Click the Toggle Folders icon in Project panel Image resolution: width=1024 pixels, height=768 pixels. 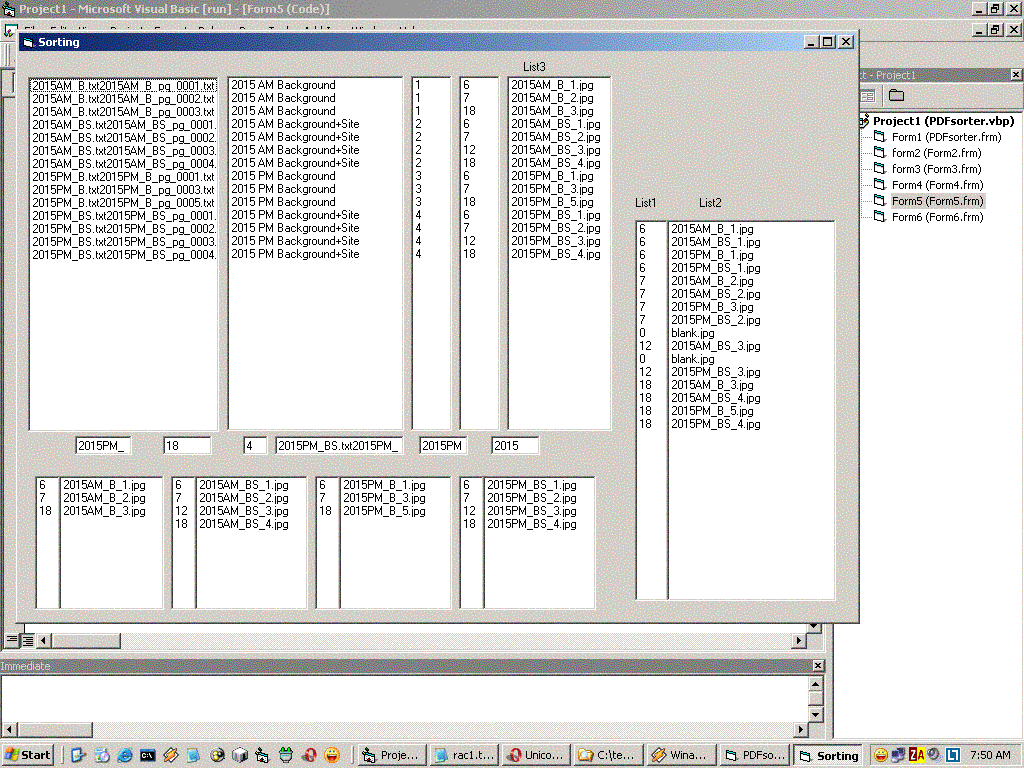(x=897, y=96)
